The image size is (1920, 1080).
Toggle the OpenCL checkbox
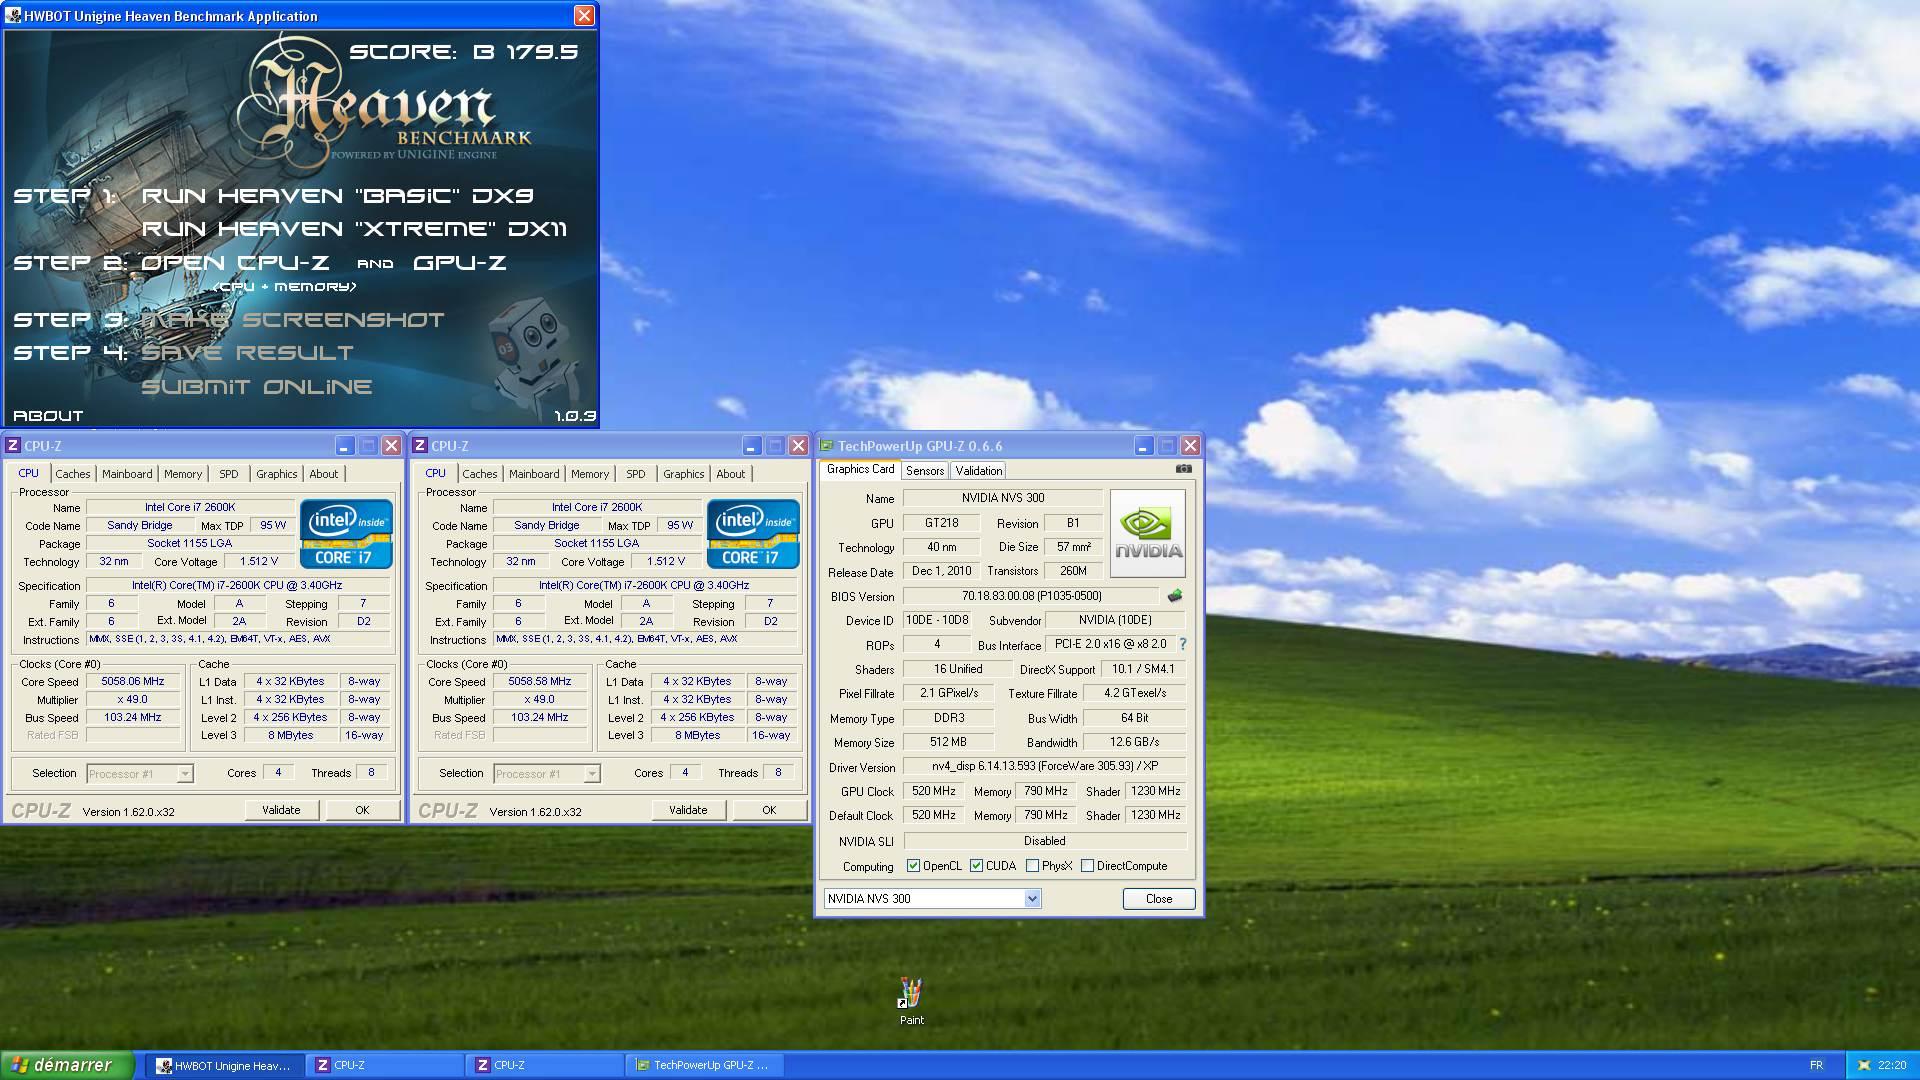pos(913,866)
